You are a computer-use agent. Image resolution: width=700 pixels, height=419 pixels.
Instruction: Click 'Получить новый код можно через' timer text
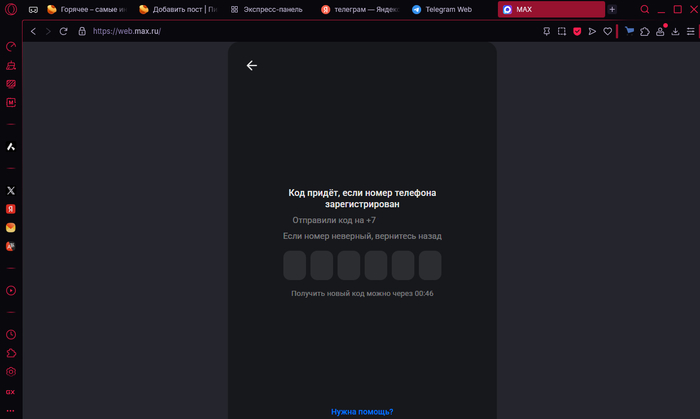(x=362, y=294)
